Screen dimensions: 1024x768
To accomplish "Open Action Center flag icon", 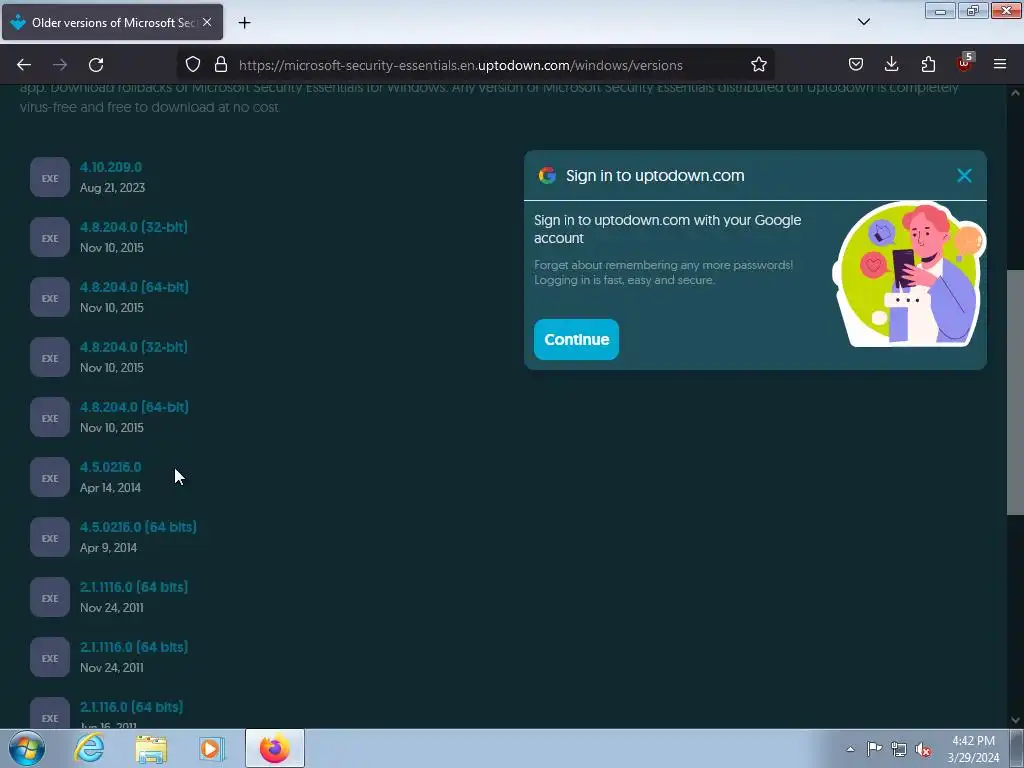I will point(874,749).
